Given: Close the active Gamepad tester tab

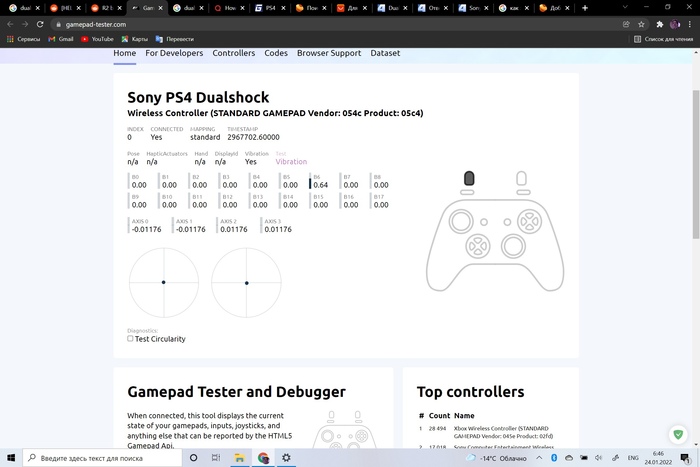Looking at the screenshot, I should (x=160, y=8).
